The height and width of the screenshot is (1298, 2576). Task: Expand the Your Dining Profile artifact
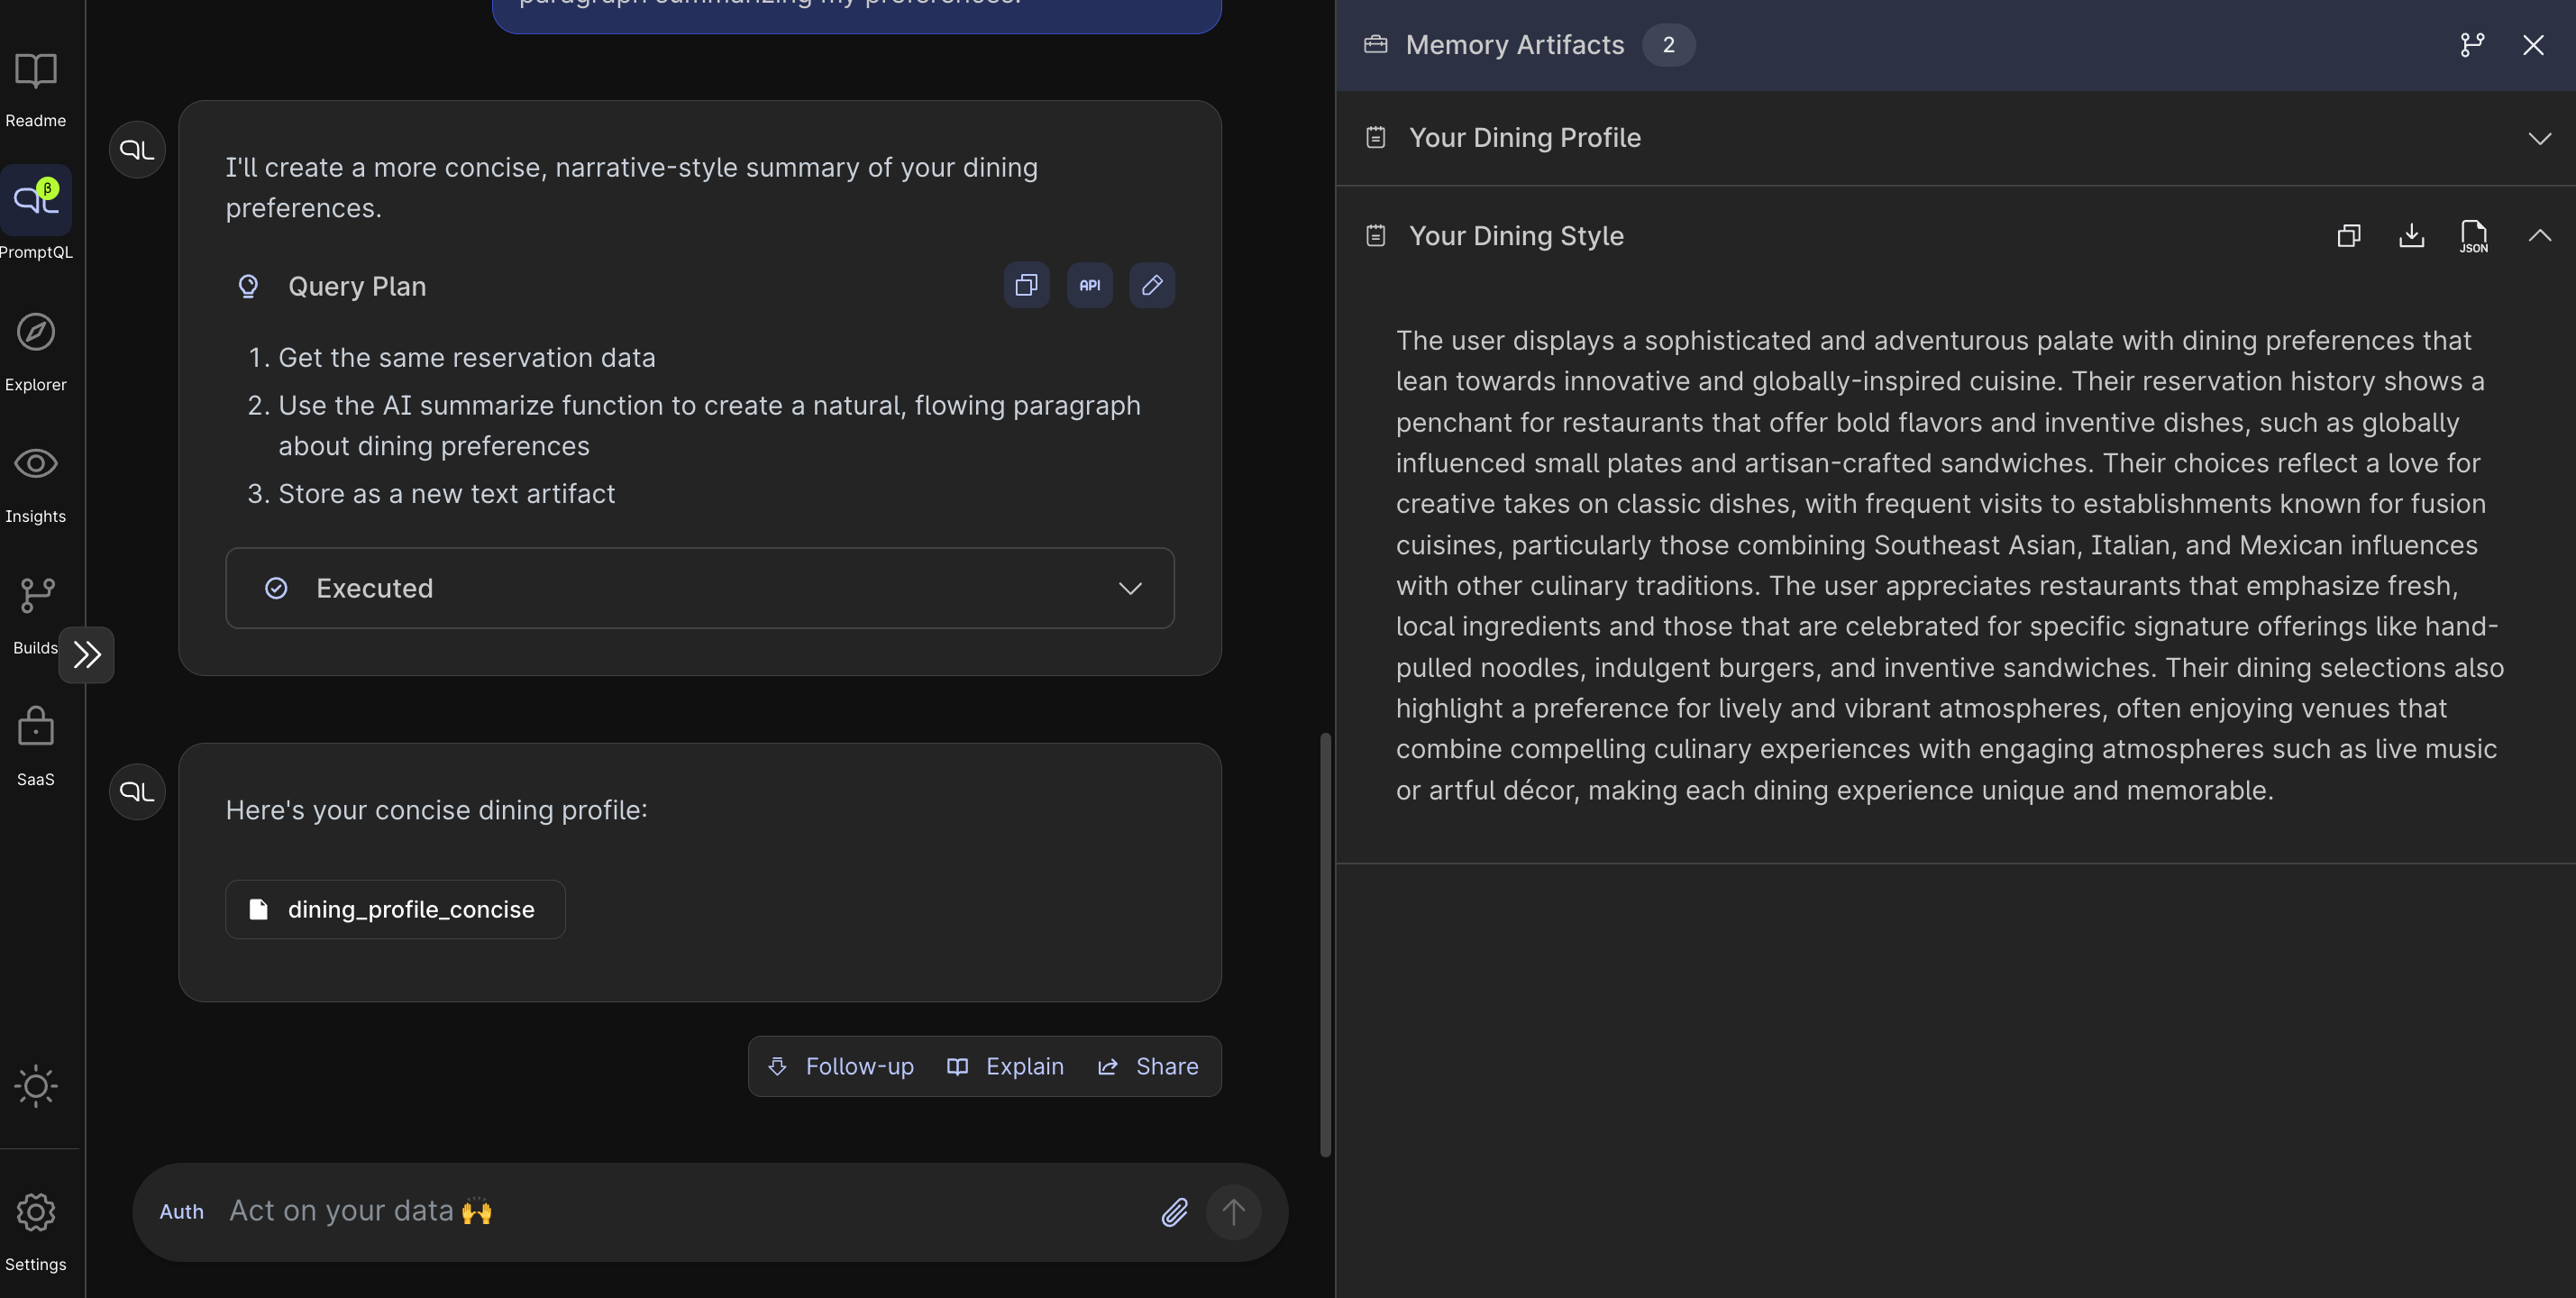coord(2539,138)
